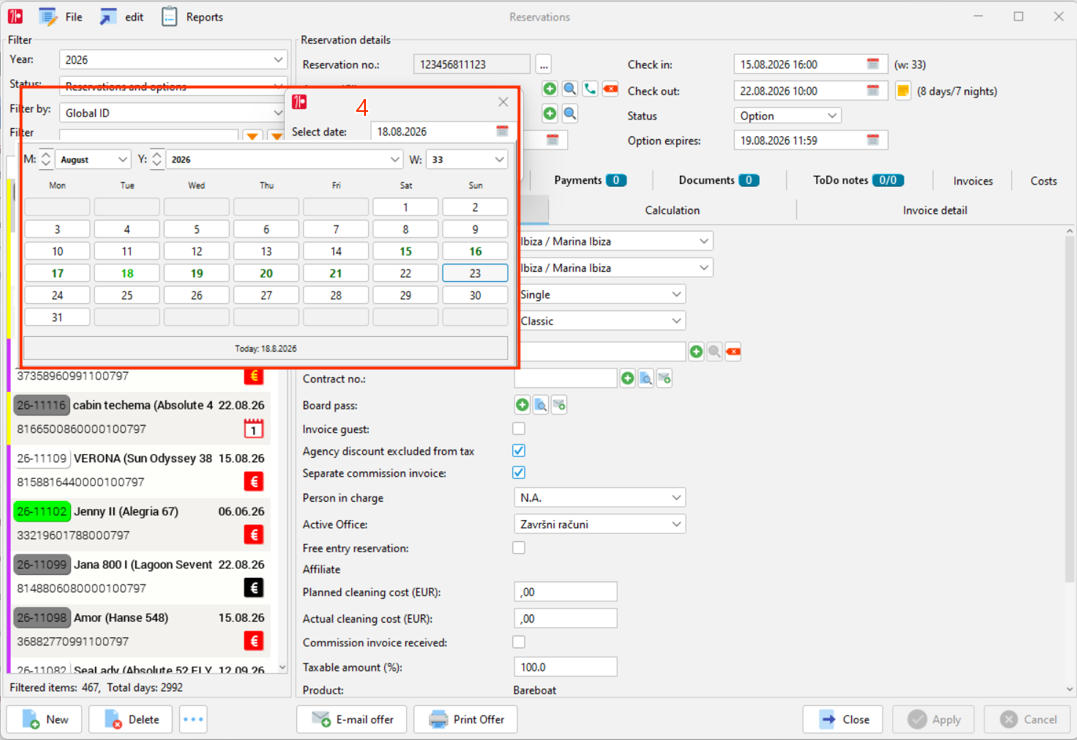Image resolution: width=1077 pixels, height=740 pixels.
Task: Open the Option expires calendar icon
Action: [873, 140]
